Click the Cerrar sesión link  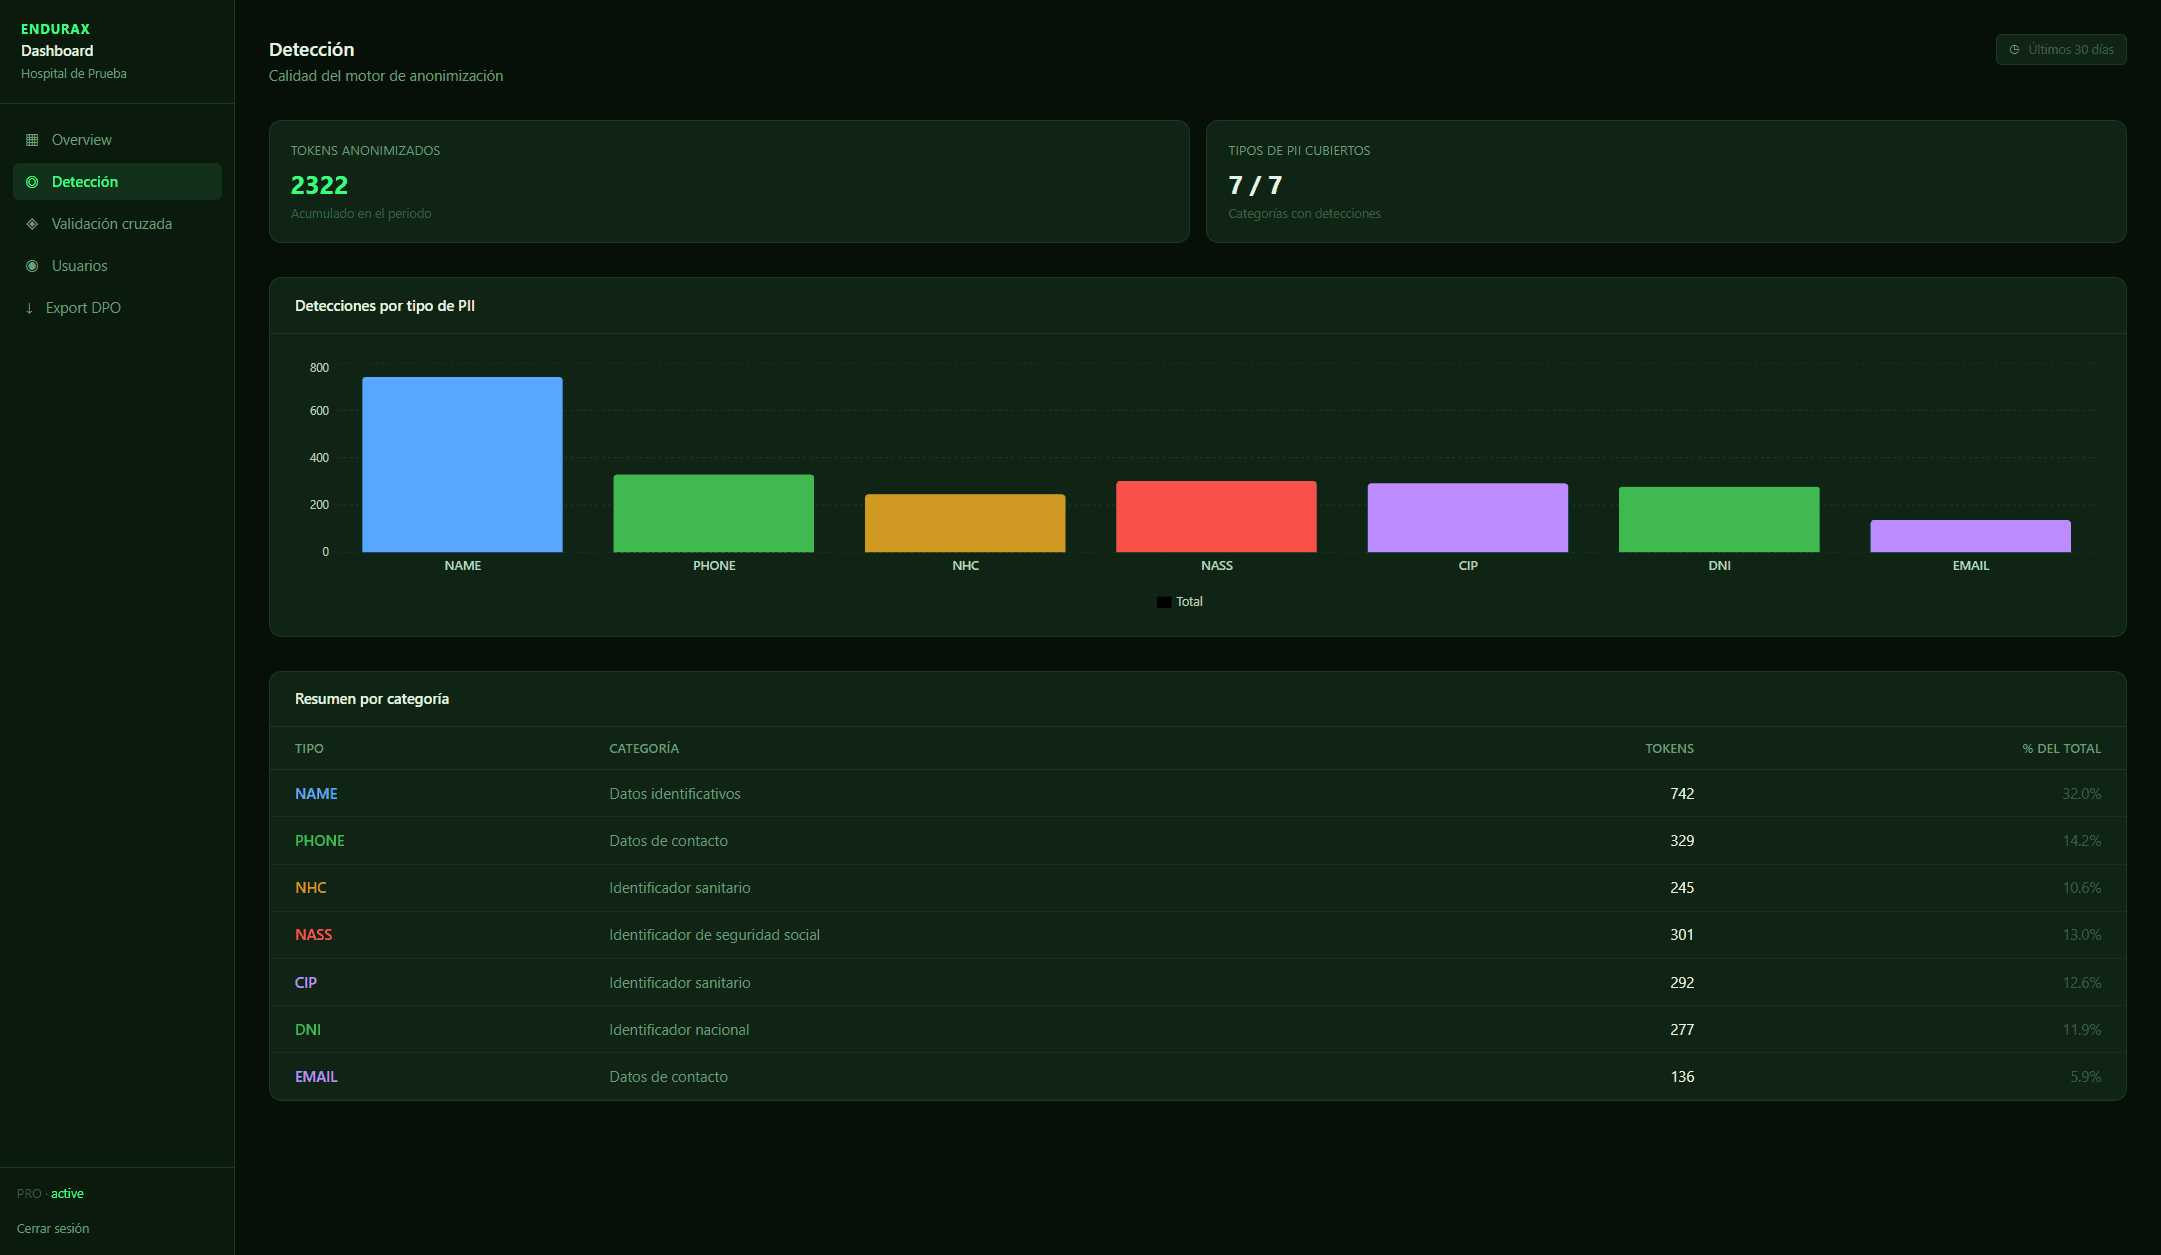click(x=54, y=1228)
